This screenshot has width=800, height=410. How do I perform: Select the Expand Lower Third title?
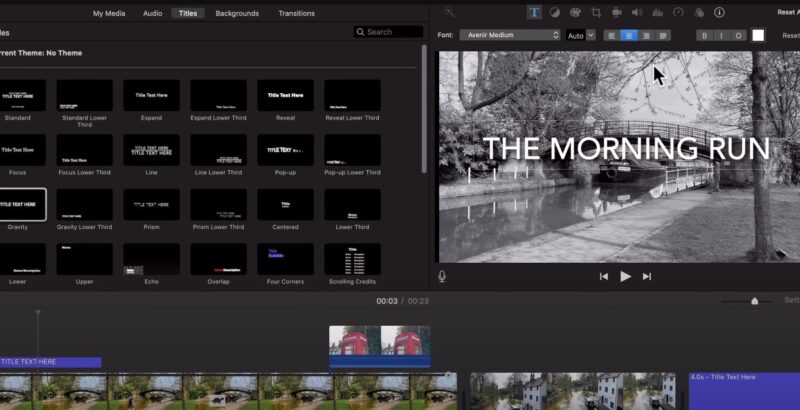[218, 95]
